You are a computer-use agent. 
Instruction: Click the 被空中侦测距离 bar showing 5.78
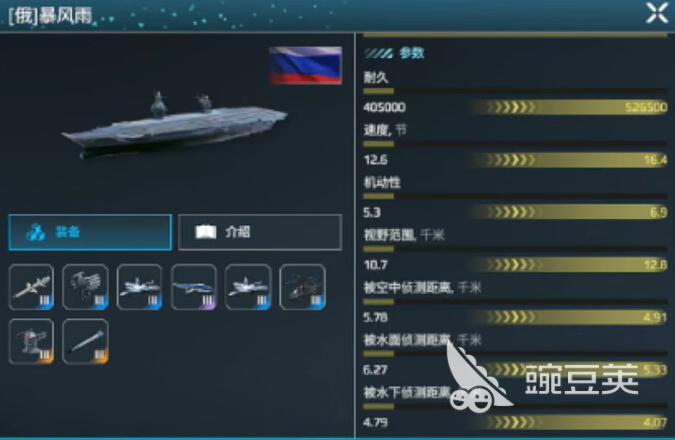point(515,318)
